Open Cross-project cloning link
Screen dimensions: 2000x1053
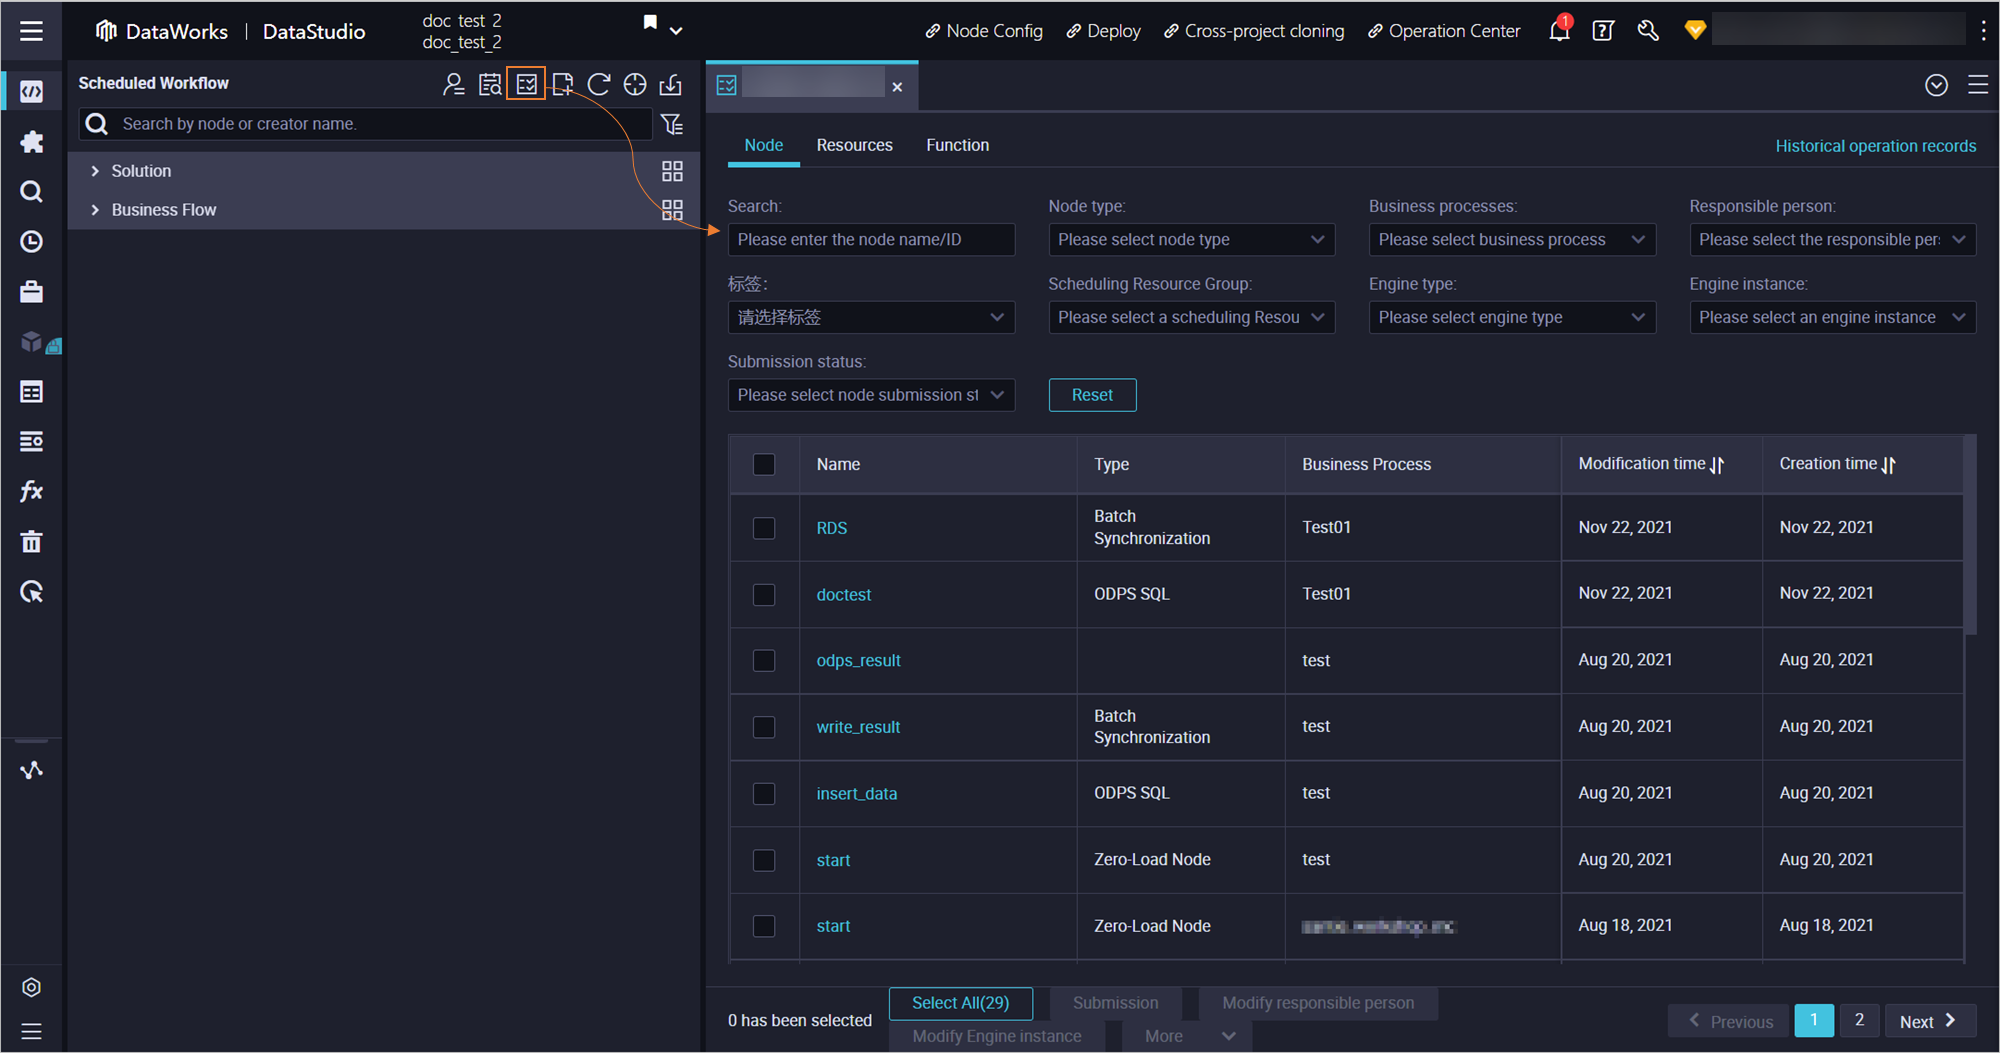(x=1253, y=31)
